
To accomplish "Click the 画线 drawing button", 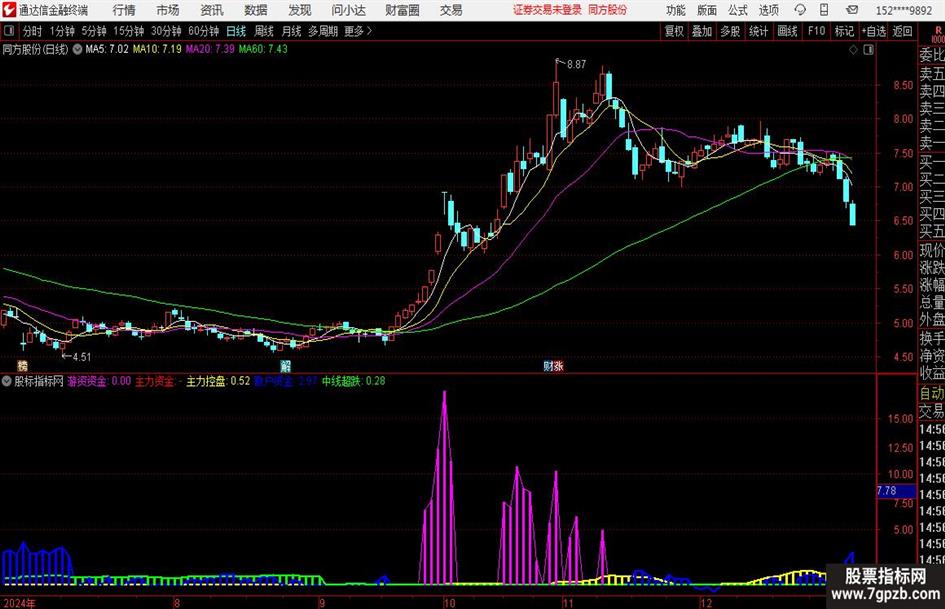I will (787, 31).
